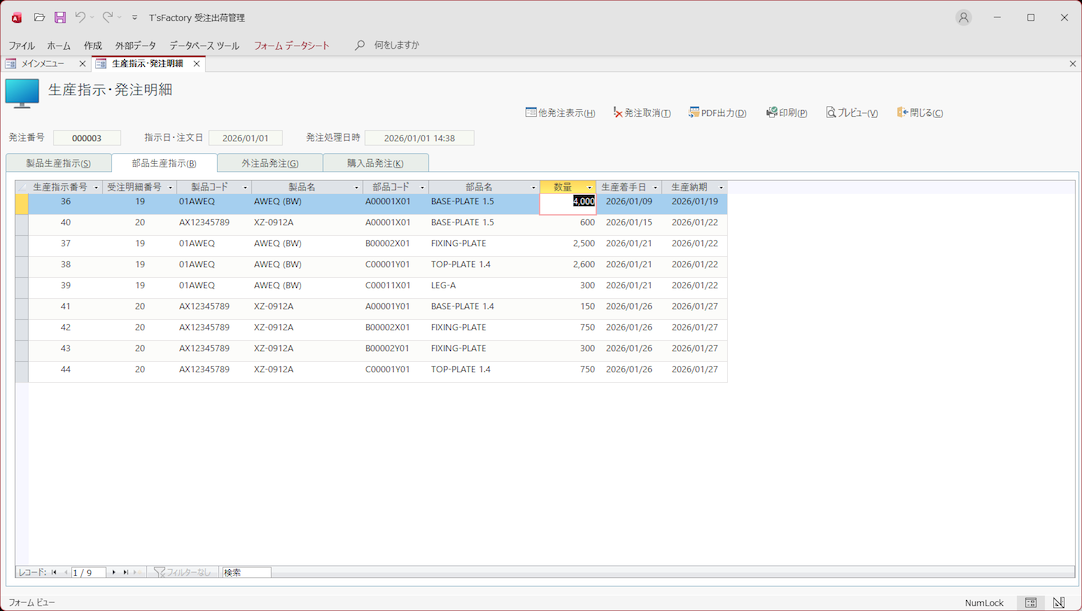1082x611 pixels.
Task: Go to next record navigation arrow
Action: pyautogui.click(x=114, y=573)
